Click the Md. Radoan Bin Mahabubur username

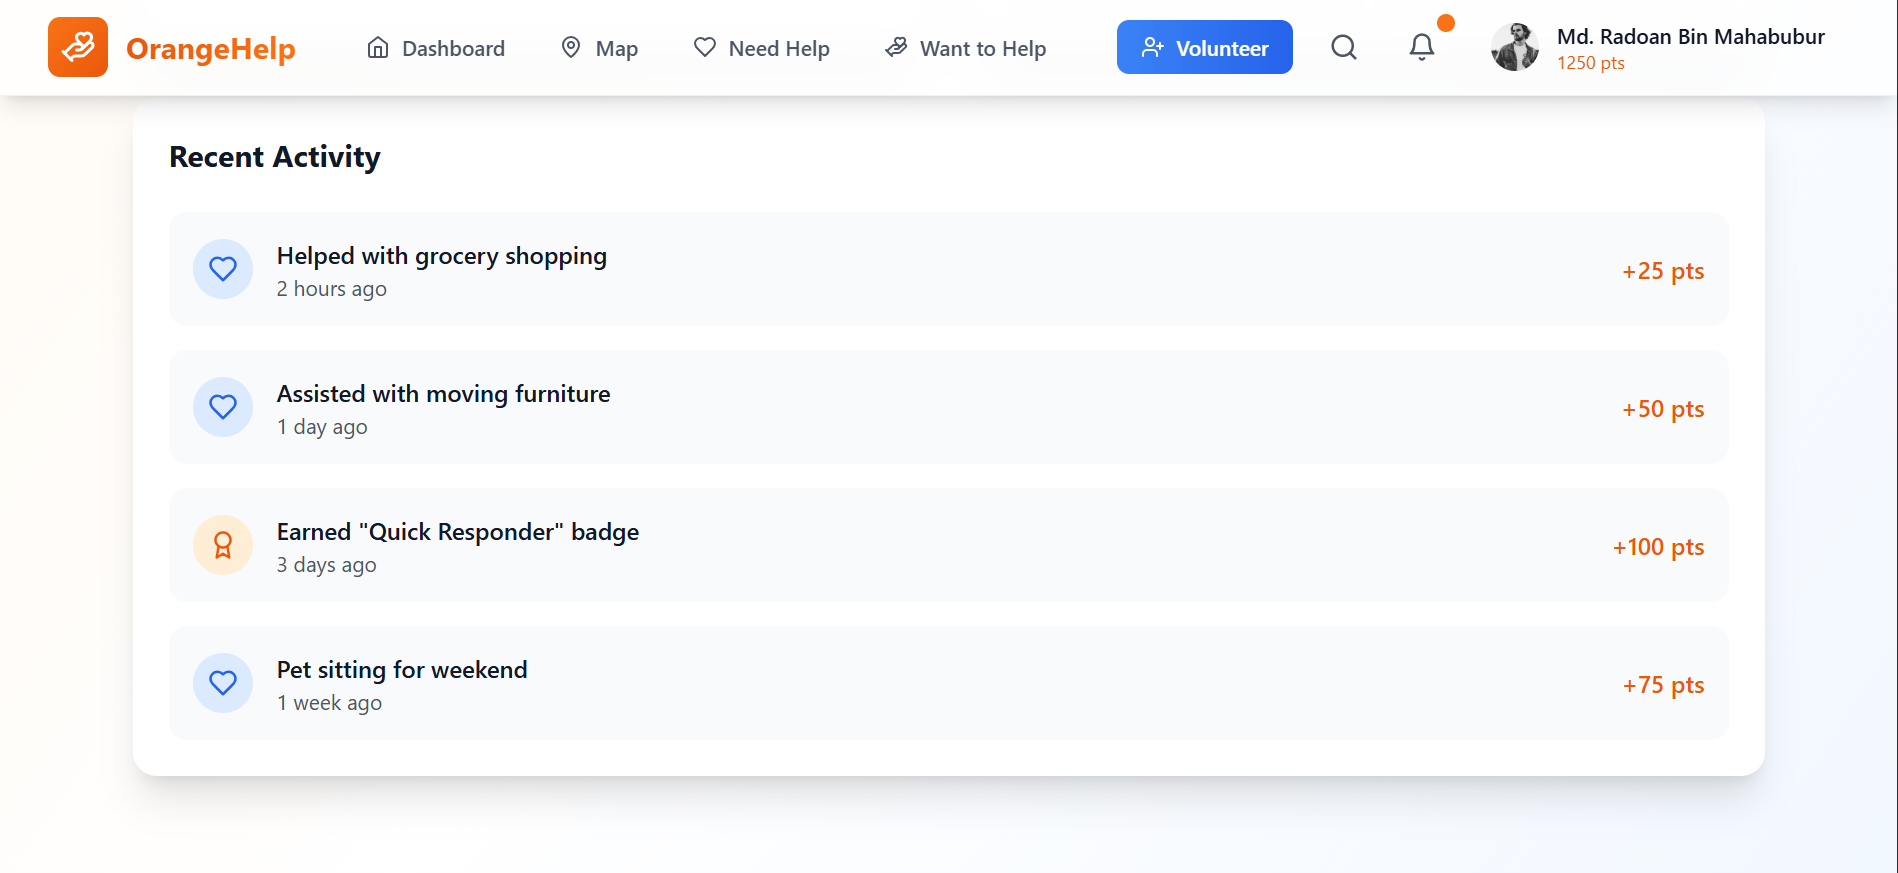pos(1691,37)
